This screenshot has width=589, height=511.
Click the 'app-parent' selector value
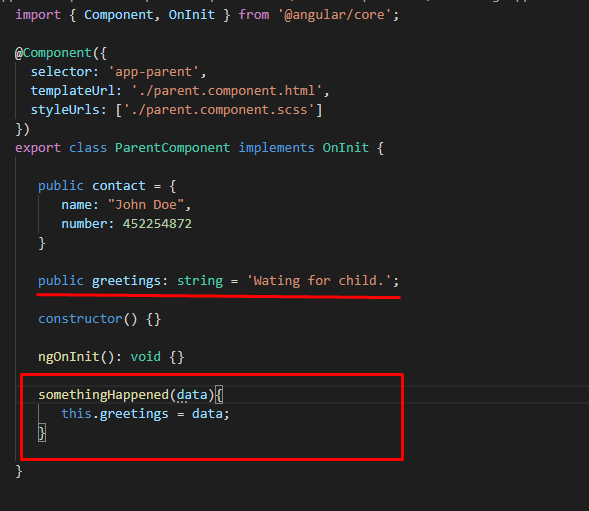153,71
